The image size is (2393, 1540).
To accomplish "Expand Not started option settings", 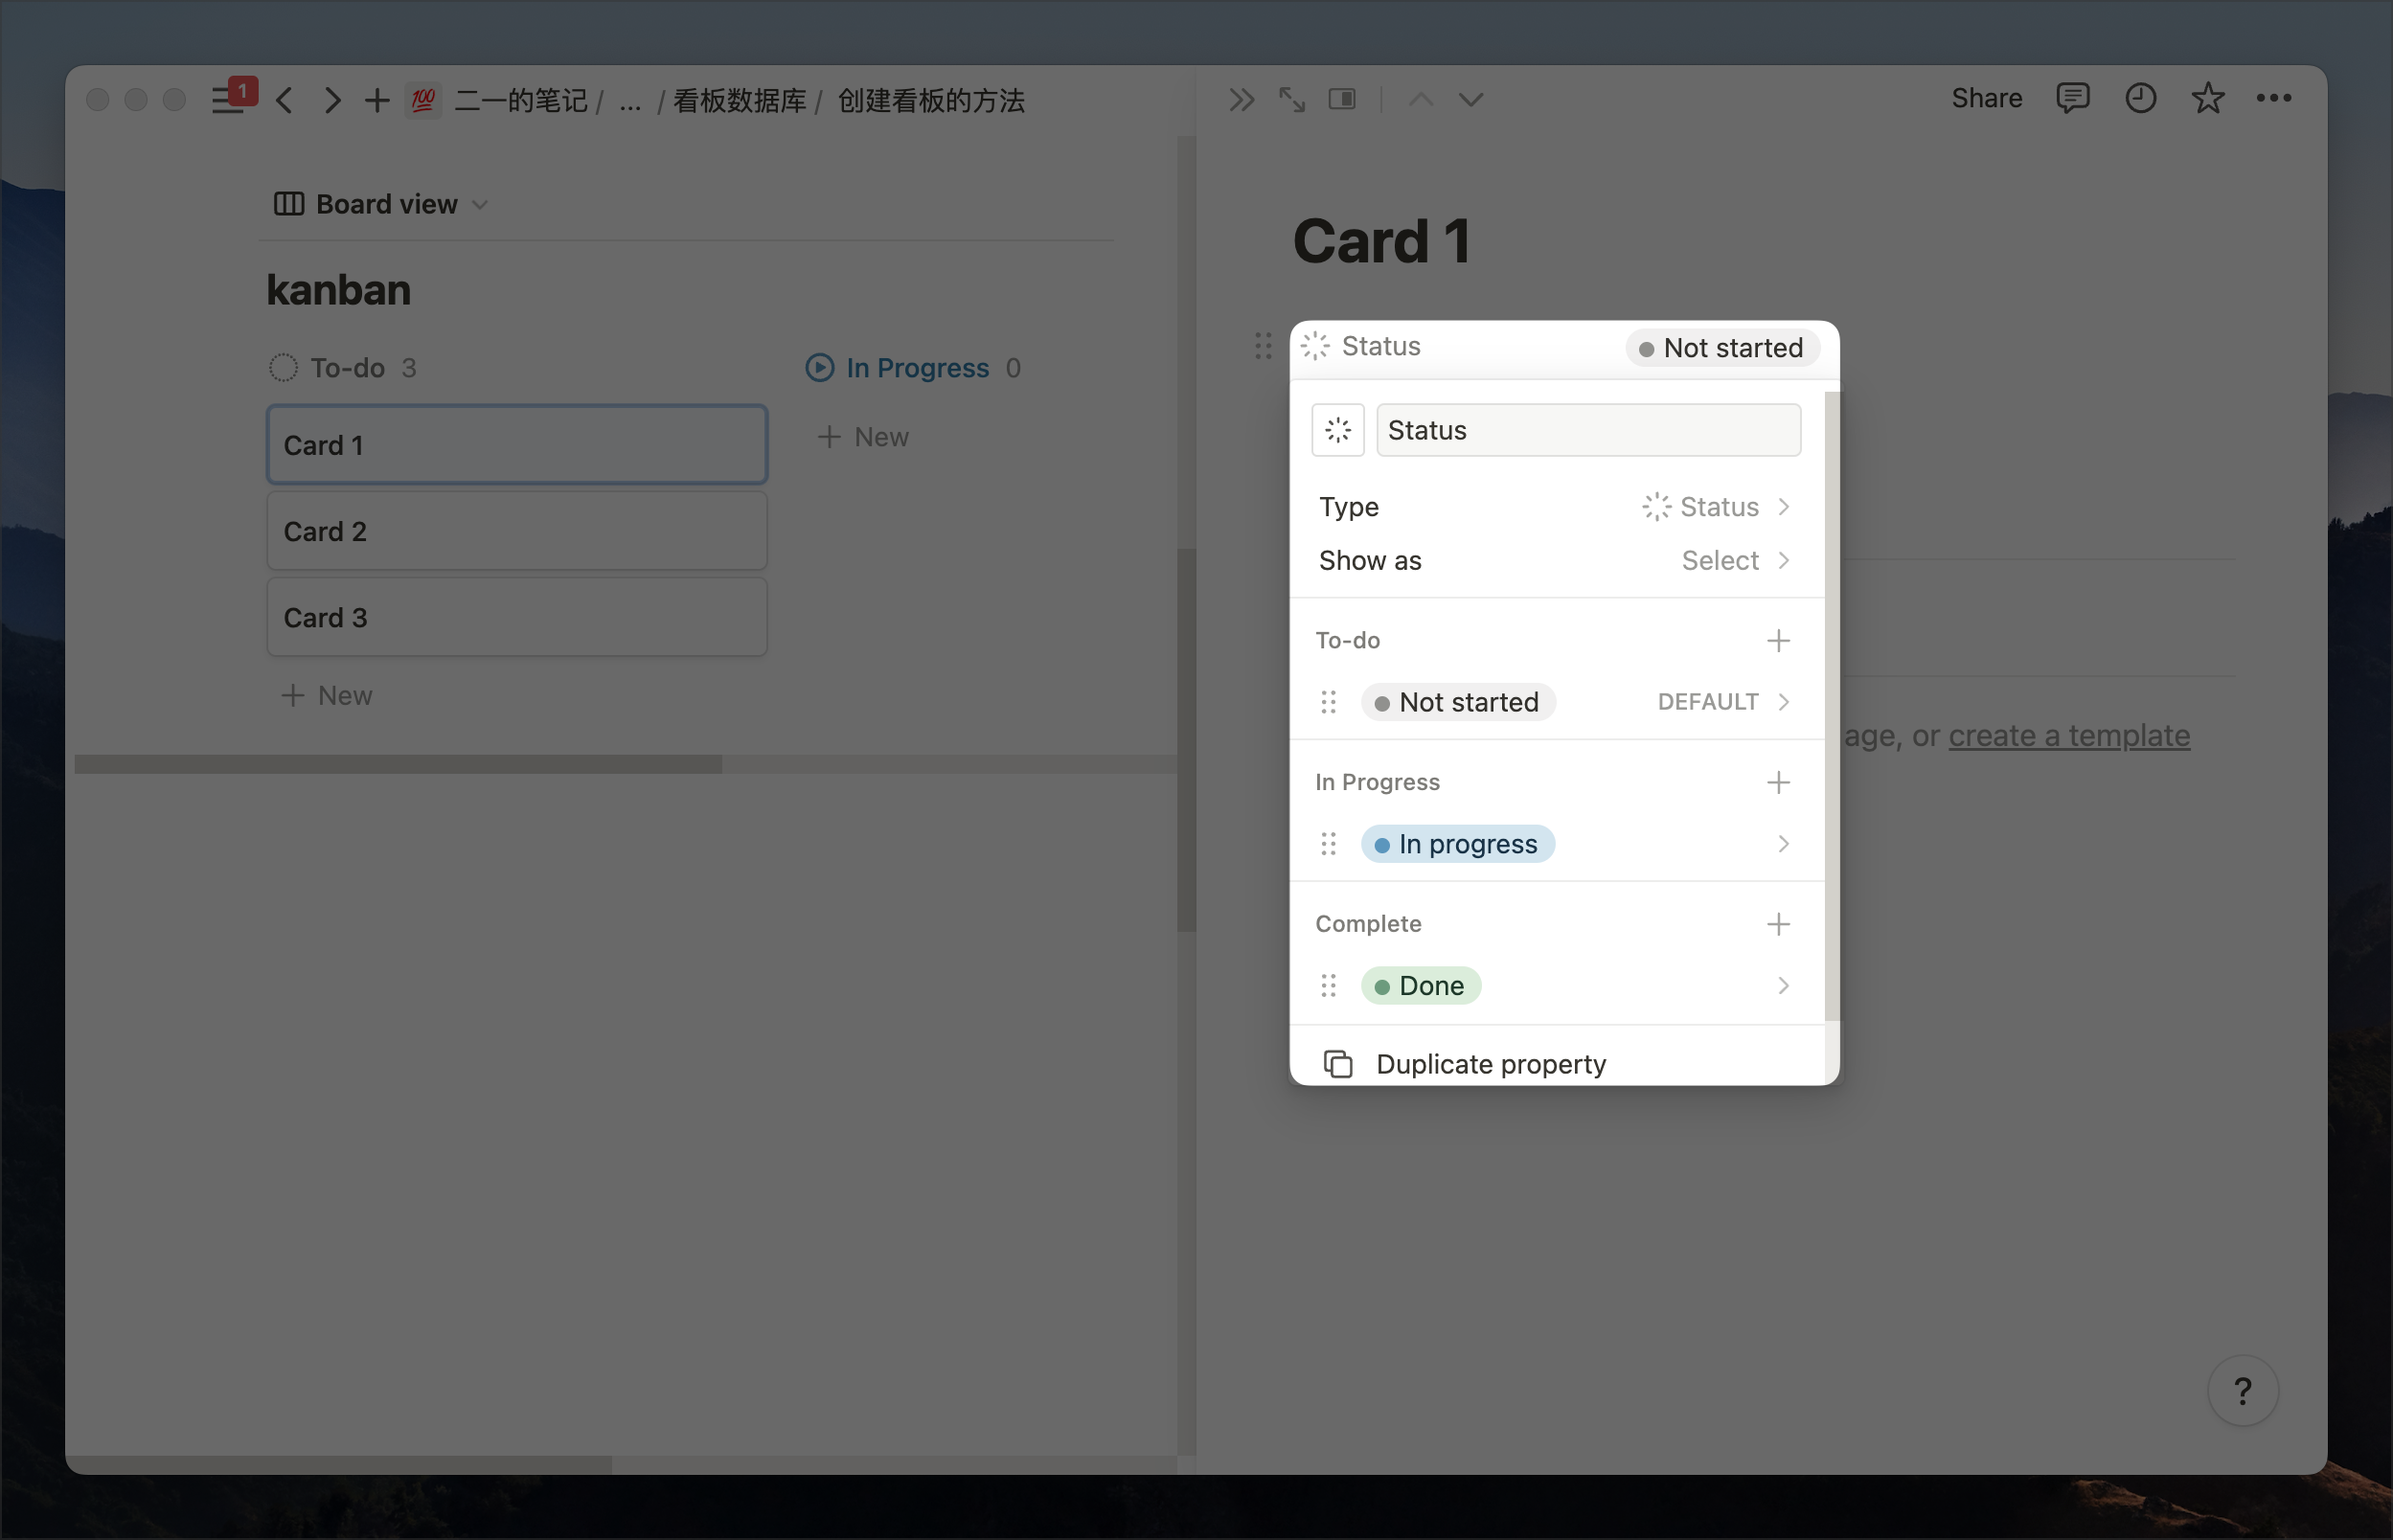I will tap(1784, 702).
